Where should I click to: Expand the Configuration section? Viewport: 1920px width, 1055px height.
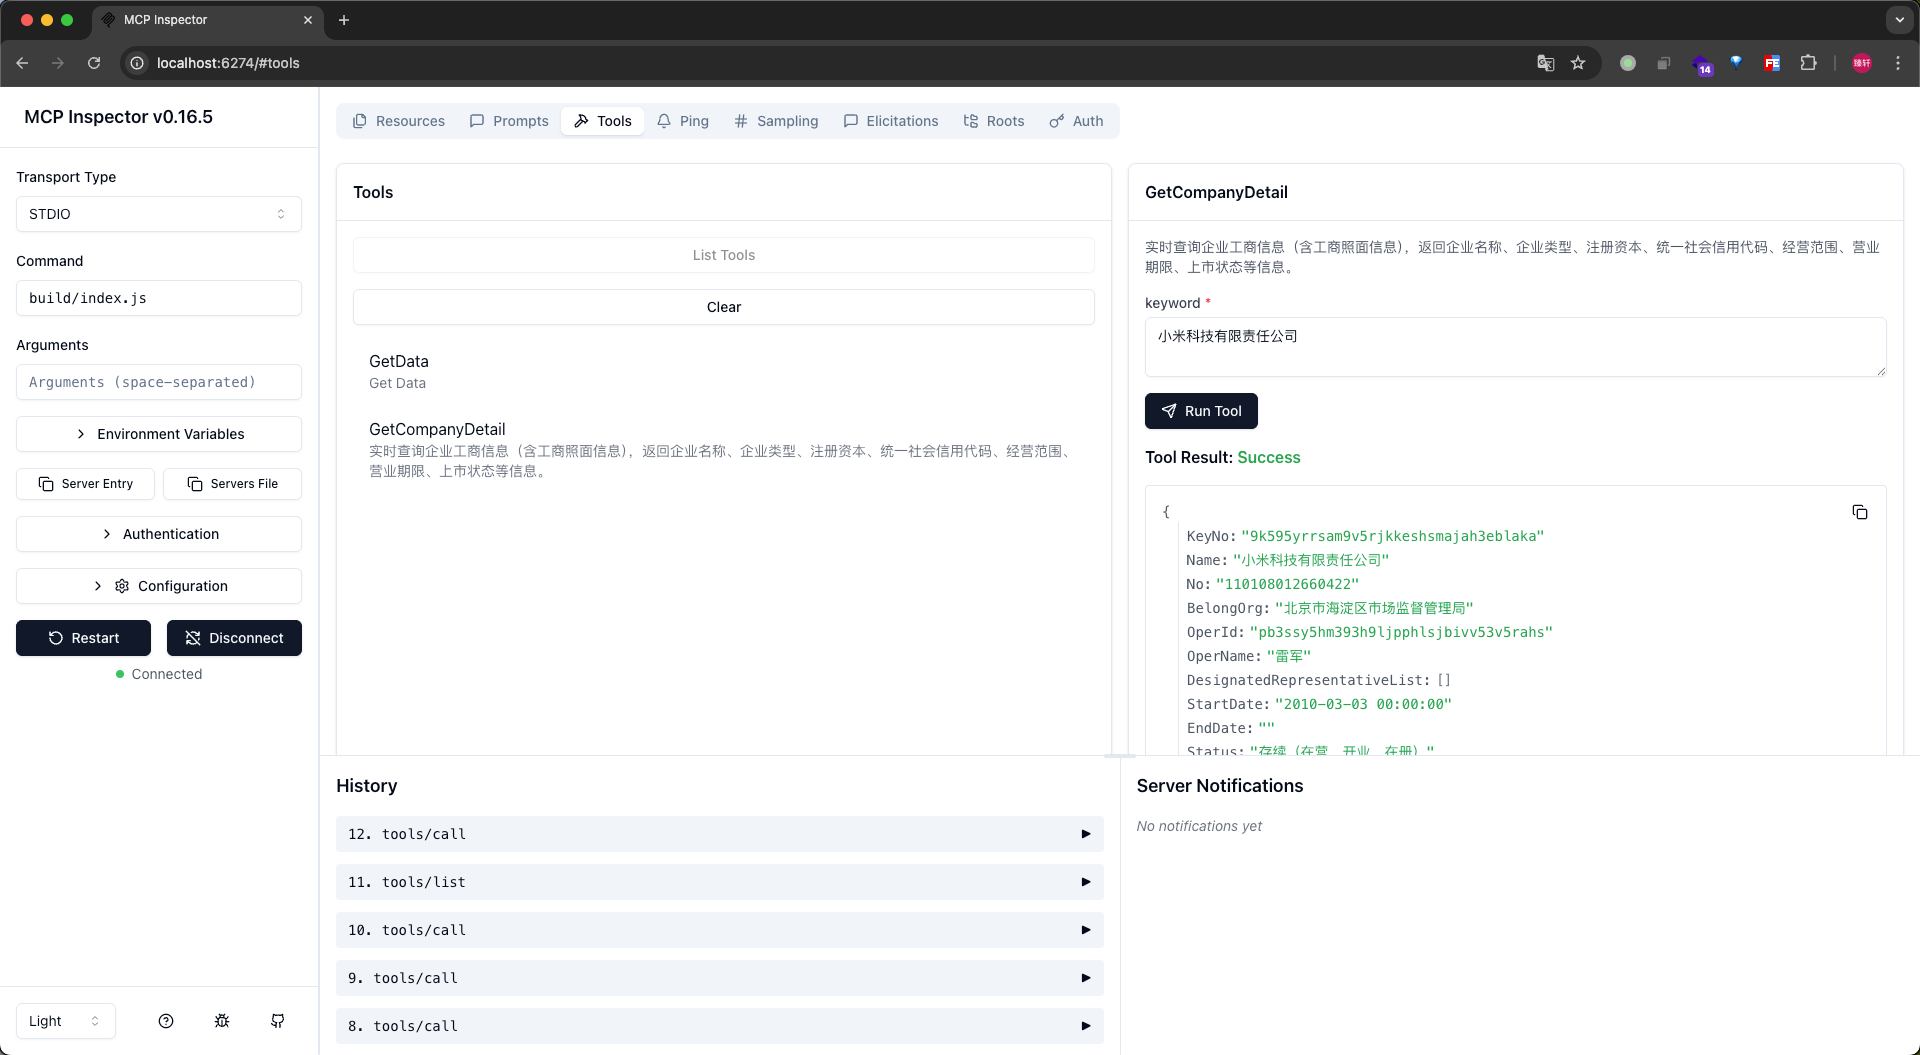tap(158, 586)
